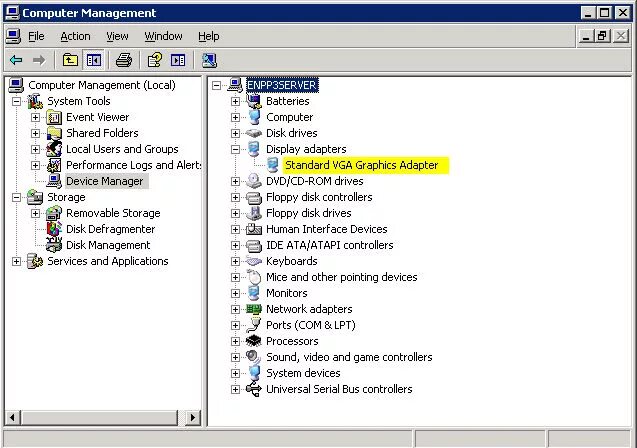Click the Up one level folder icon
The height and width of the screenshot is (448, 637).
tap(70, 61)
